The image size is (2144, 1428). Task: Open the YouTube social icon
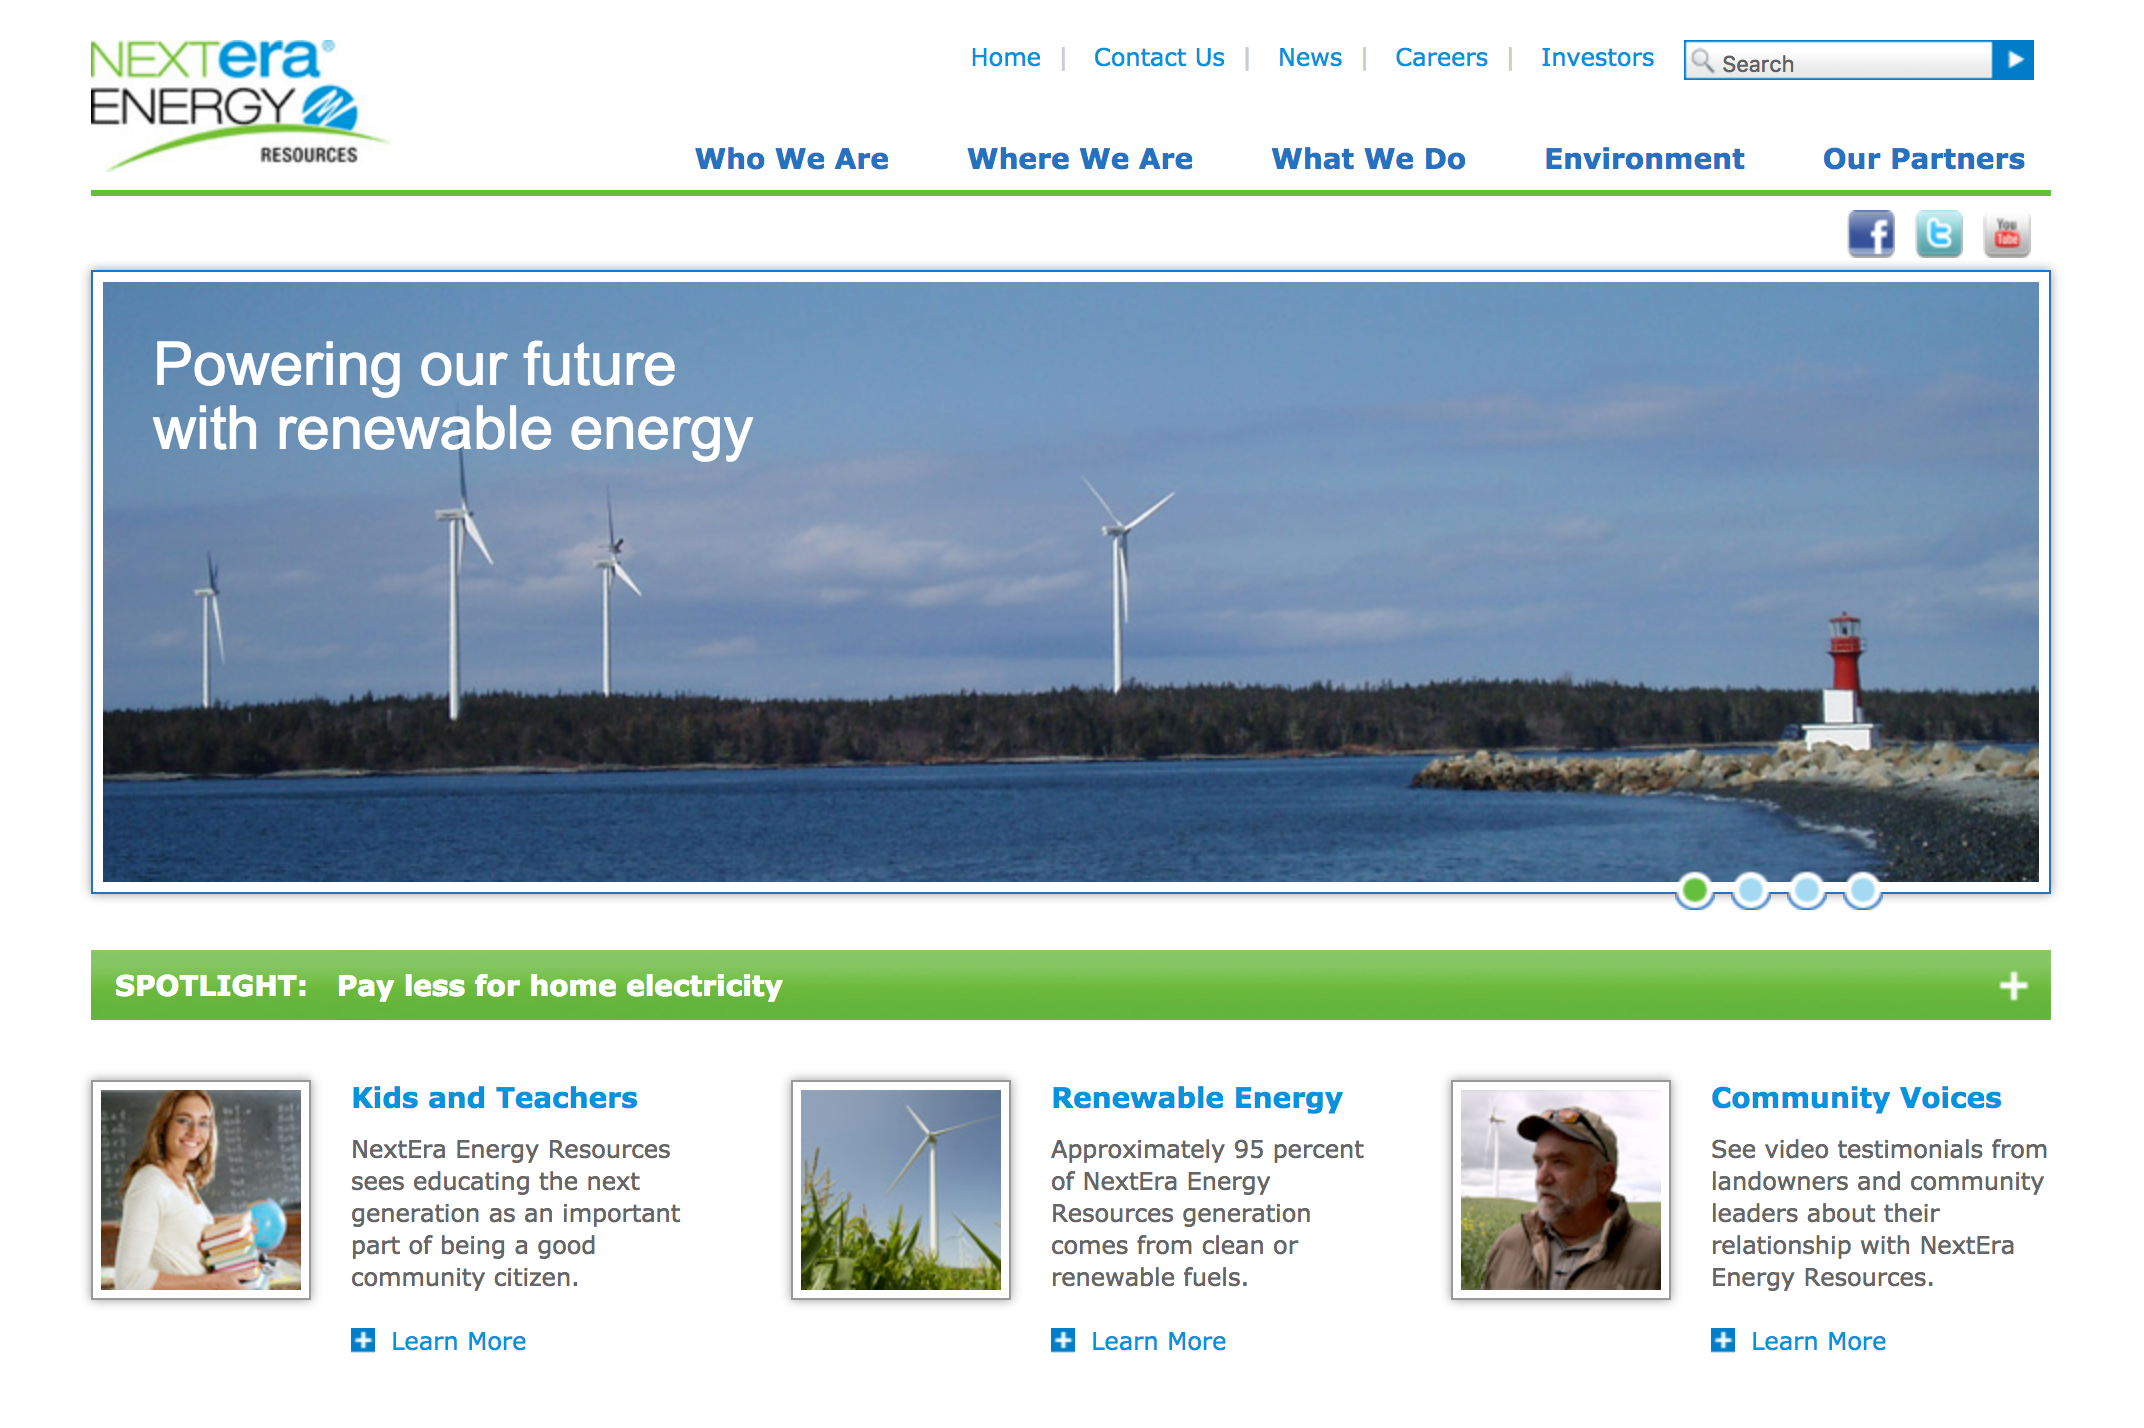(x=2006, y=235)
